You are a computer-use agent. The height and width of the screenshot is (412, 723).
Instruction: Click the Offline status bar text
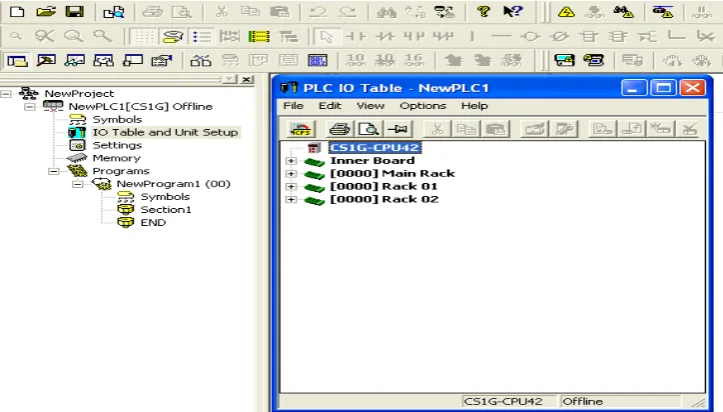582,401
